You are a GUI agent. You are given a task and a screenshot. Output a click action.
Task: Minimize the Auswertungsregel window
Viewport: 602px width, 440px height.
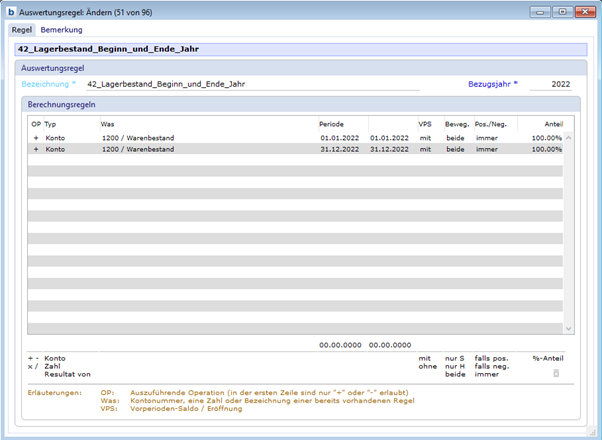click(543, 11)
